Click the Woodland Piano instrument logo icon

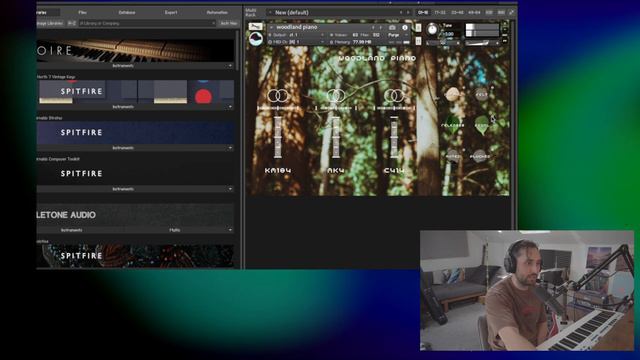click(256, 40)
